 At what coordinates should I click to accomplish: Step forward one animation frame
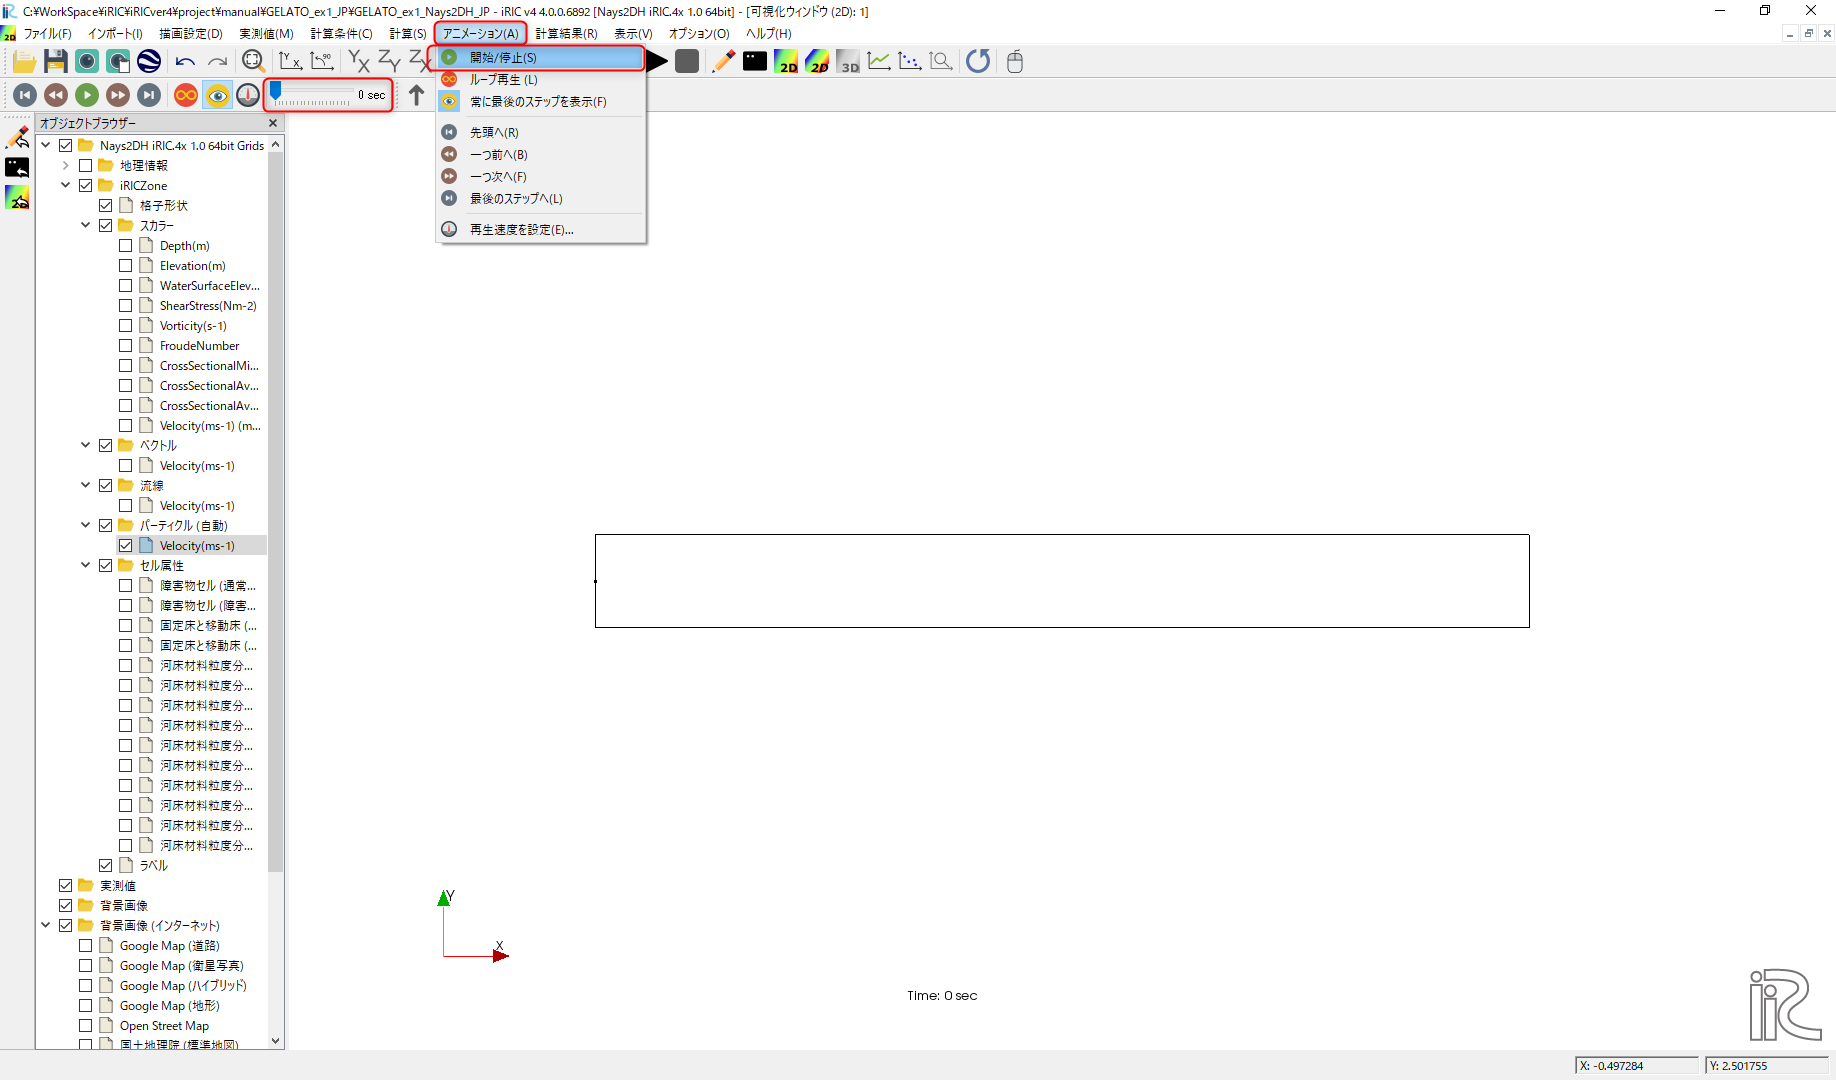[x=118, y=95]
